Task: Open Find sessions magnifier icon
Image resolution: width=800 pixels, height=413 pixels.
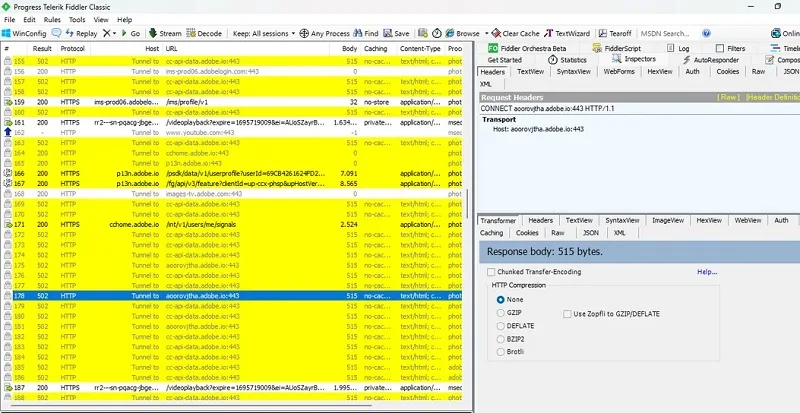Action: tap(358, 33)
